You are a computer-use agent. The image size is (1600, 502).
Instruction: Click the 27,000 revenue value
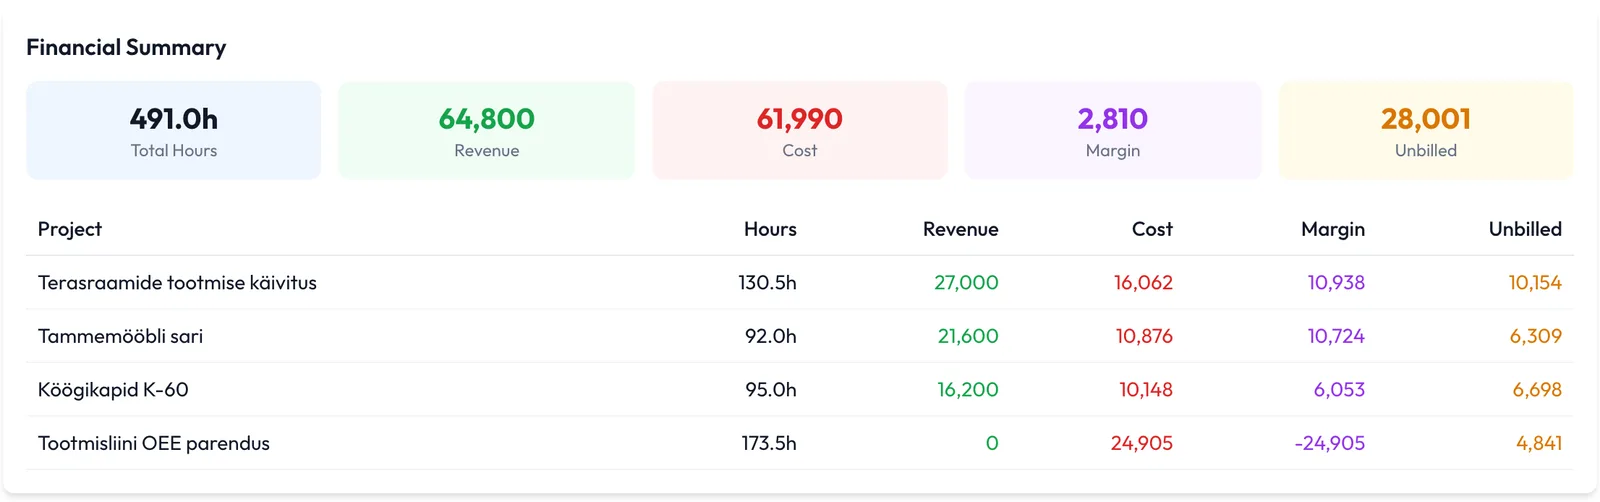966,283
